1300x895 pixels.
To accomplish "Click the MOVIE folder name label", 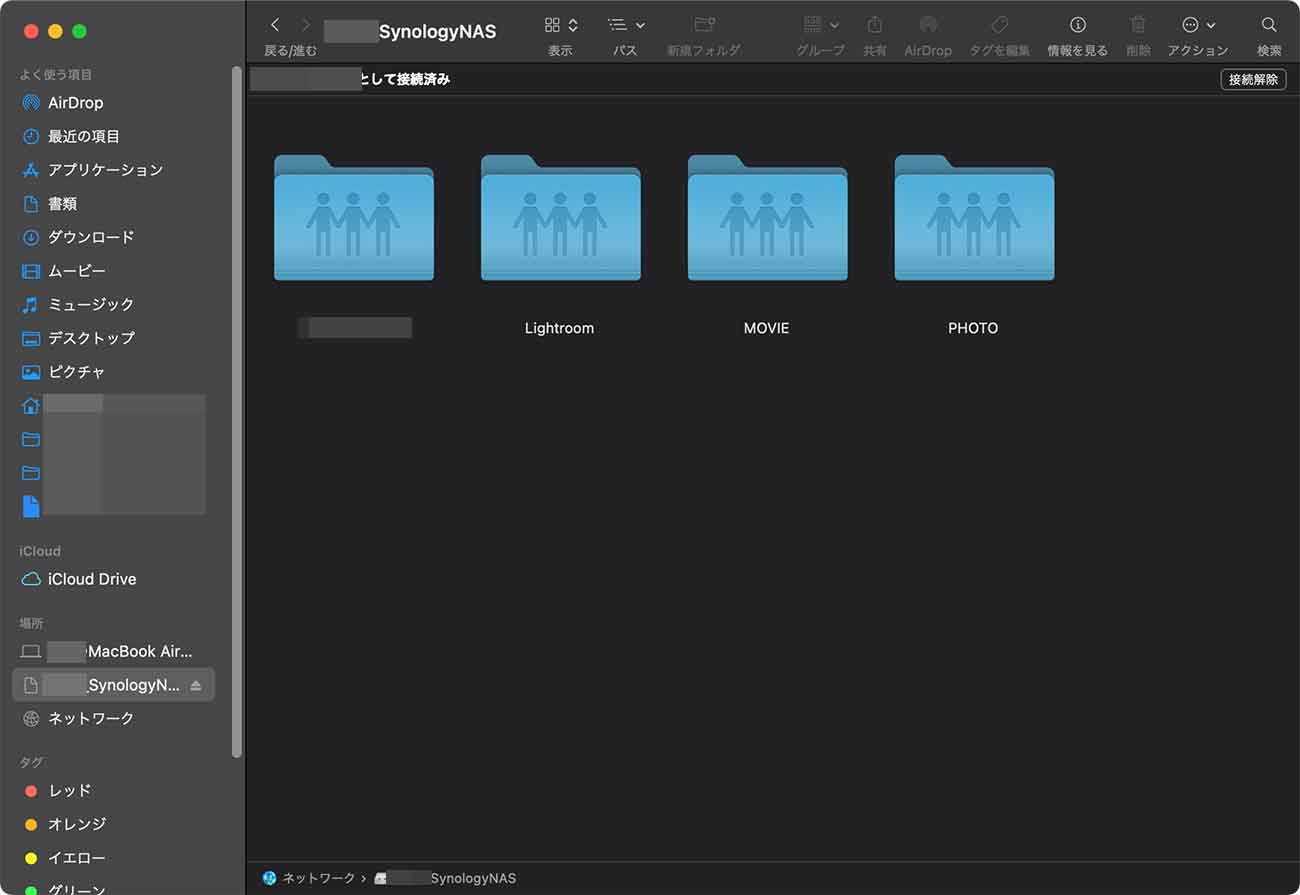I will point(767,328).
